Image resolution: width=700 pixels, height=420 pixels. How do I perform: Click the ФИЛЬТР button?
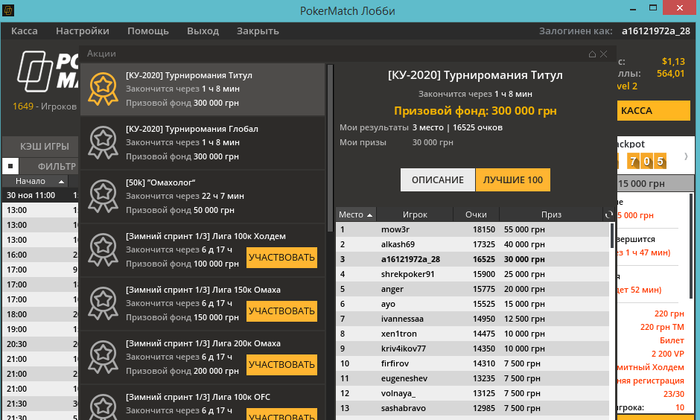pos(49,166)
